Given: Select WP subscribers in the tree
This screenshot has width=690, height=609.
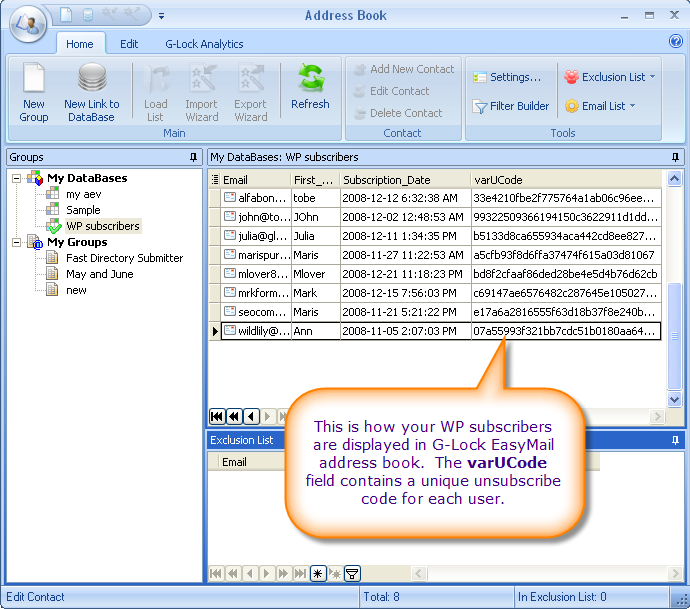Looking at the screenshot, I should point(103,226).
